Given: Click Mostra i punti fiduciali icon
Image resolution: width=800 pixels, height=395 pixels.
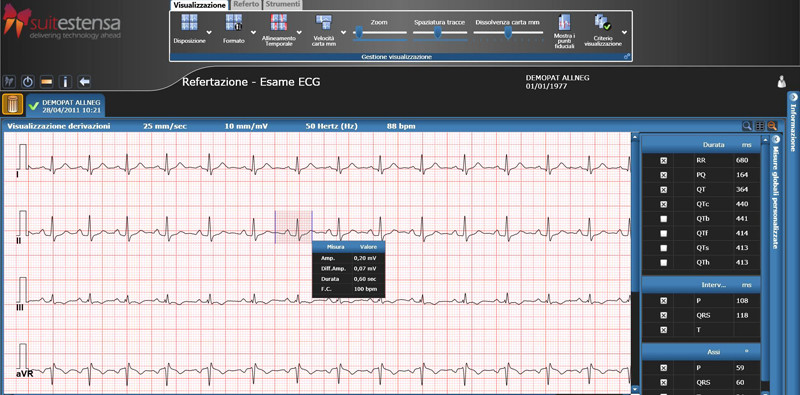Looking at the screenshot, I should tap(564, 23).
